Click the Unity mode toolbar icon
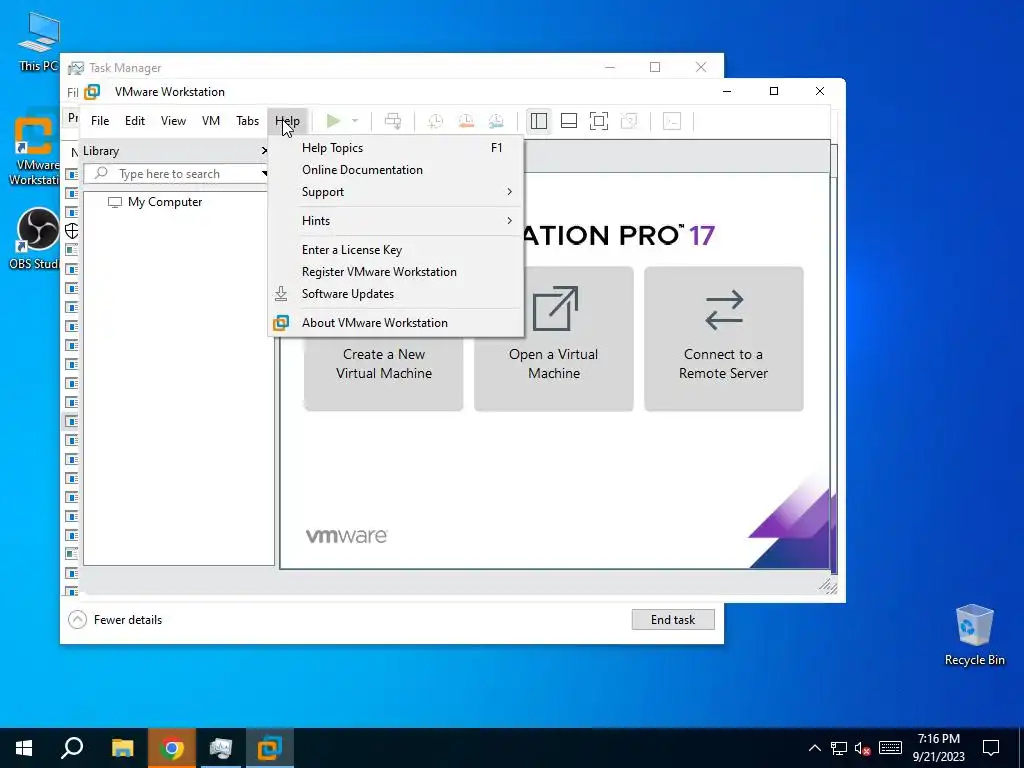1024x768 pixels. pyautogui.click(x=629, y=121)
